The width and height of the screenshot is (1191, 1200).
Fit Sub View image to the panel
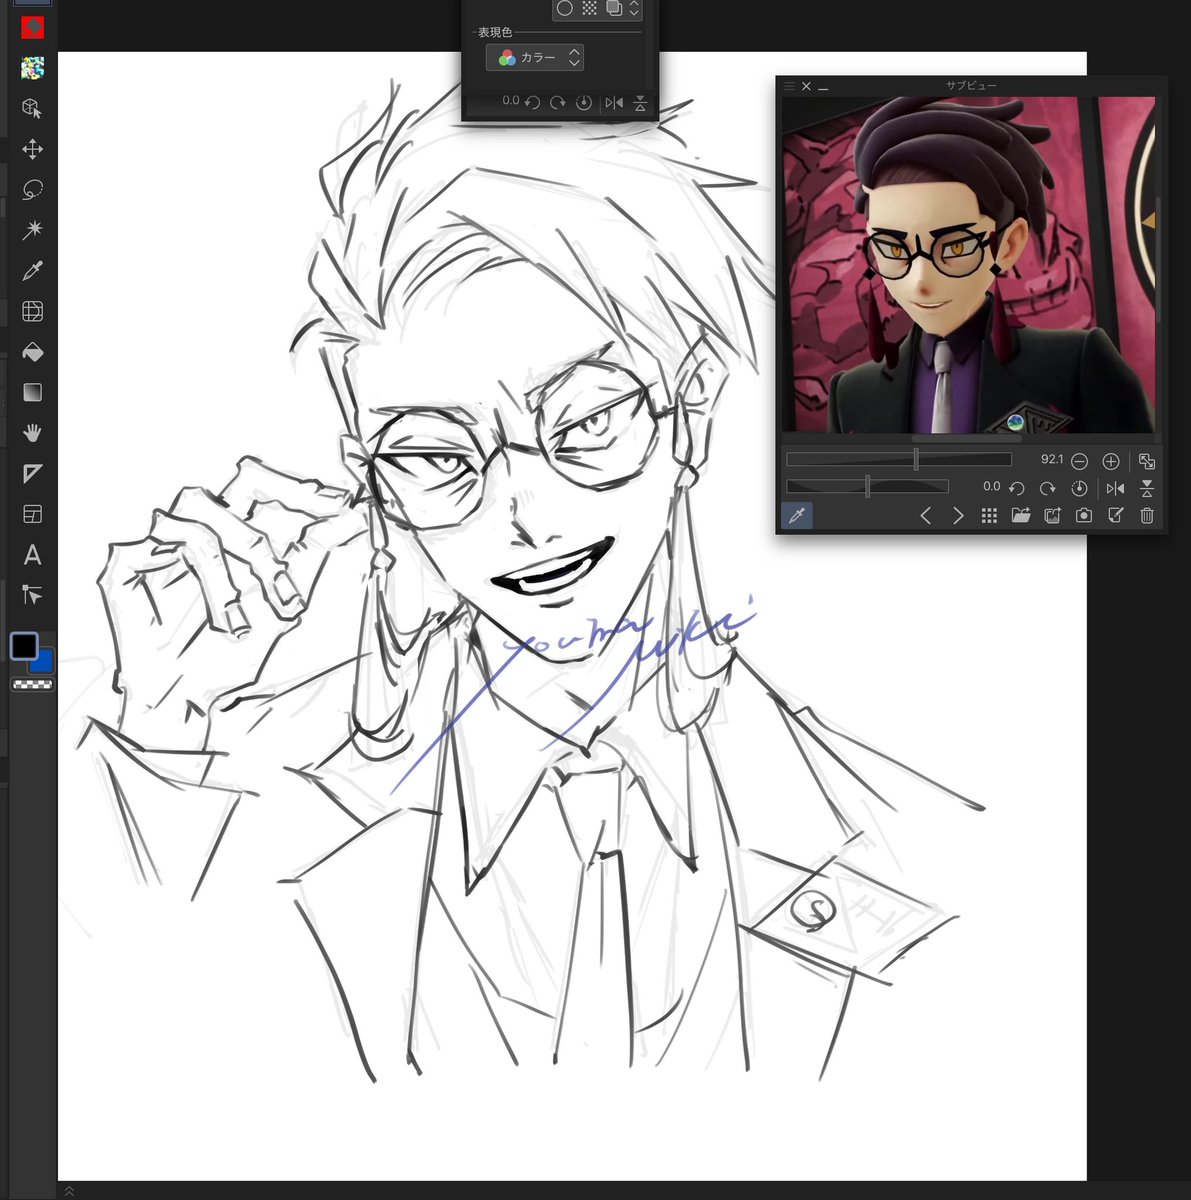[x=1147, y=461]
